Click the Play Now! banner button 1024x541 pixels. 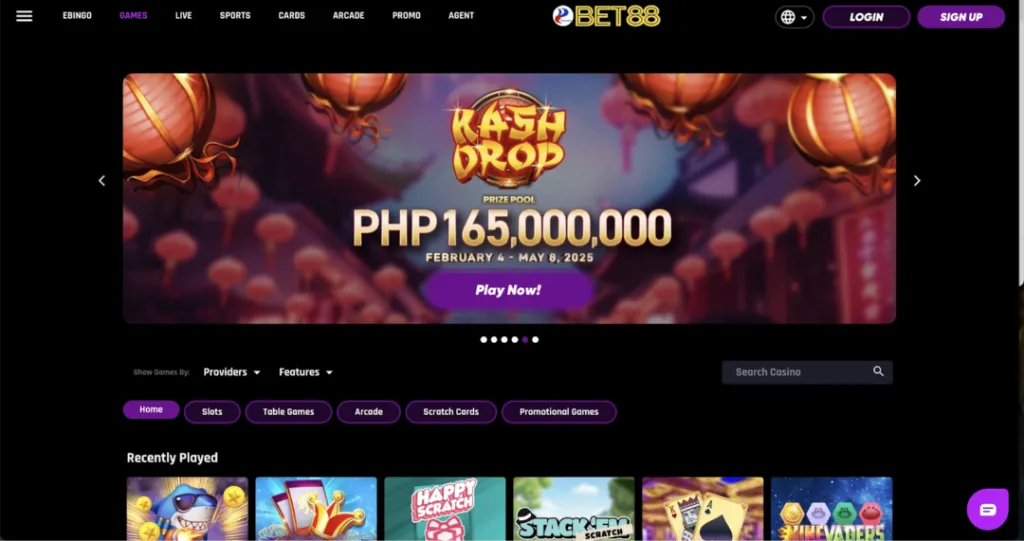[x=508, y=290]
